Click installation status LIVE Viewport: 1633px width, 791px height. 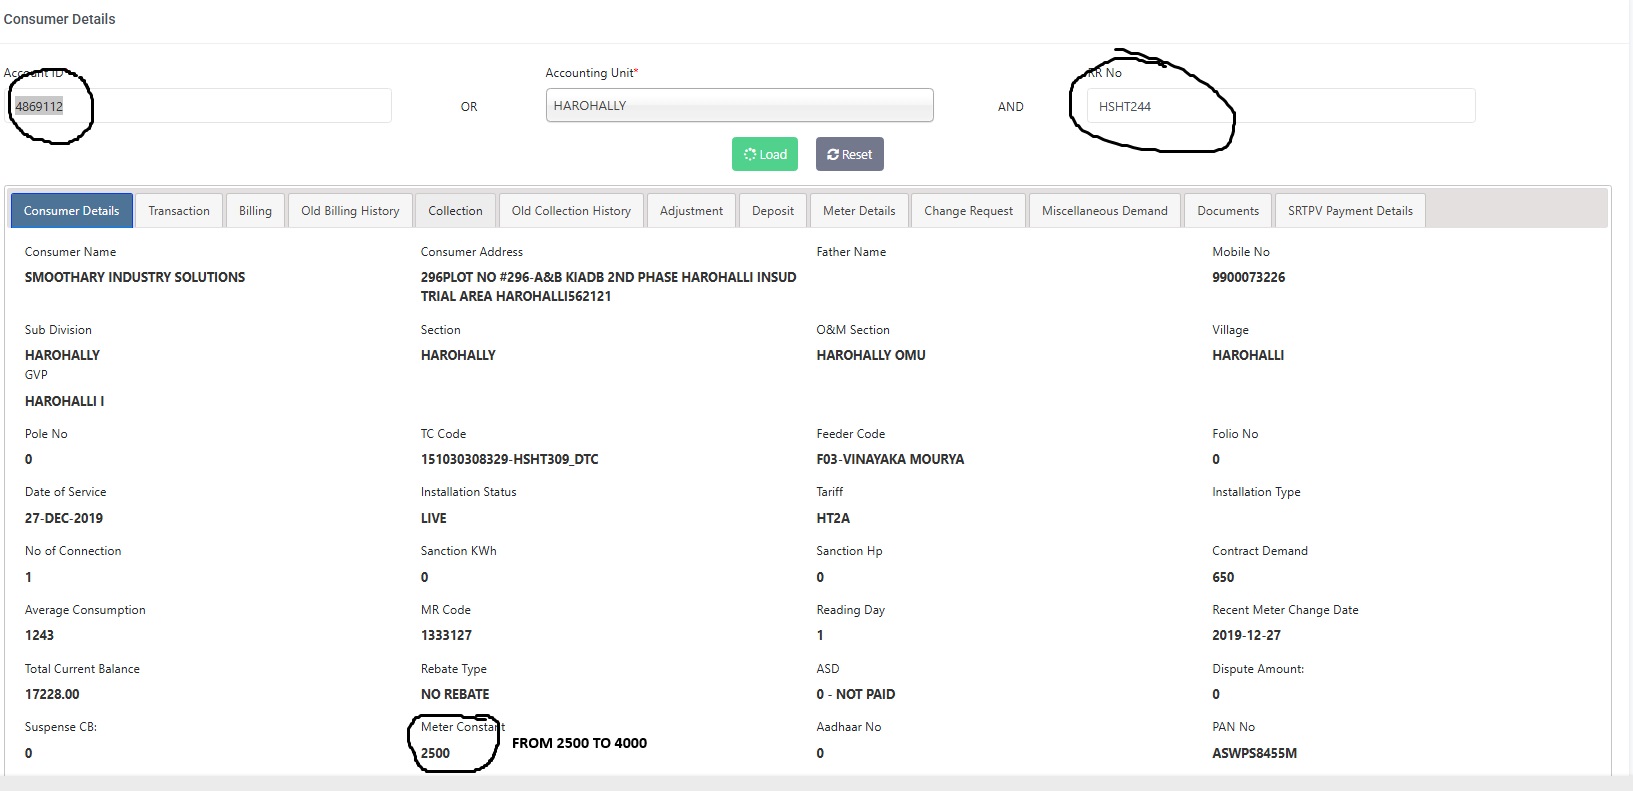pos(434,518)
